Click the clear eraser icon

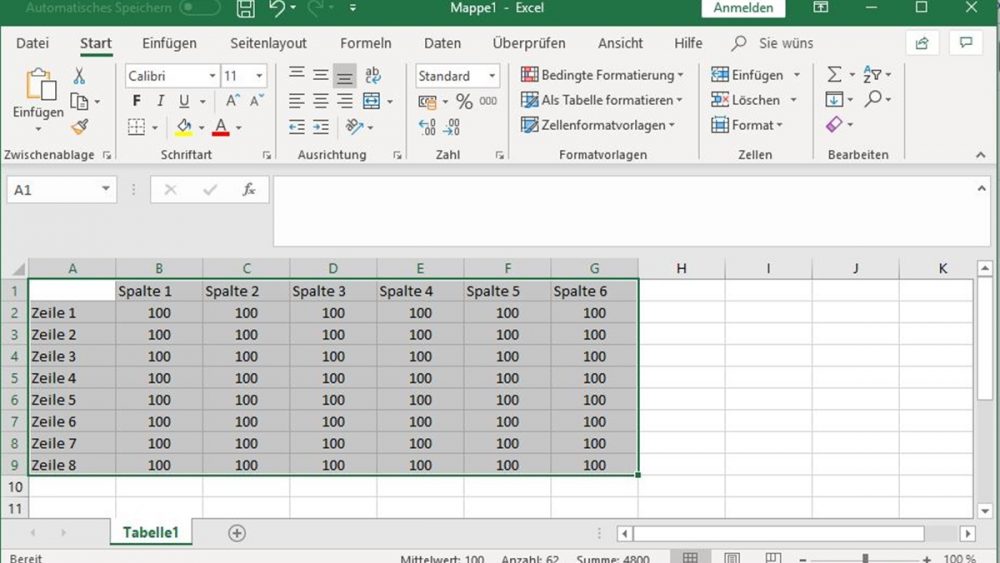tap(834, 124)
